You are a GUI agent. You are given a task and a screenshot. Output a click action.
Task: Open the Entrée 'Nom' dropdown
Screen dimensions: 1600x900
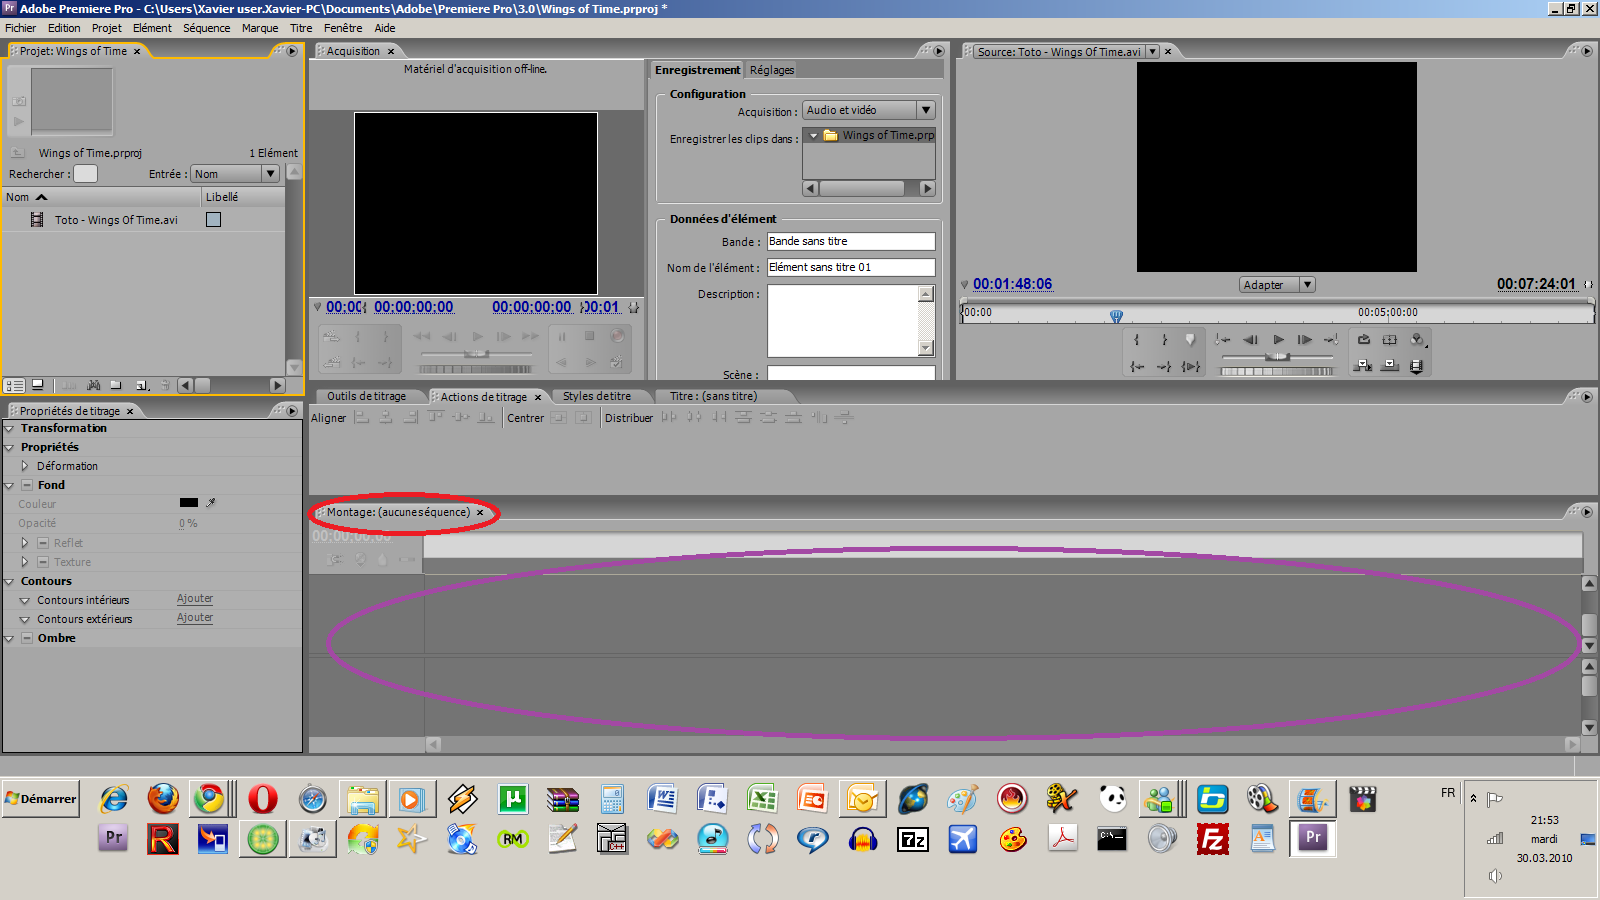236,174
